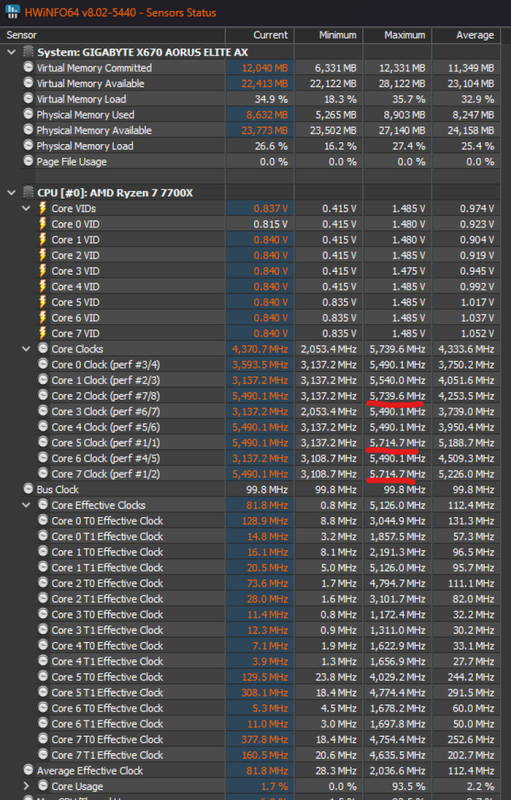This screenshot has width=511, height=800.
Task: Click the 99.8 MHz current Bus Clock value
Action: tap(267, 489)
